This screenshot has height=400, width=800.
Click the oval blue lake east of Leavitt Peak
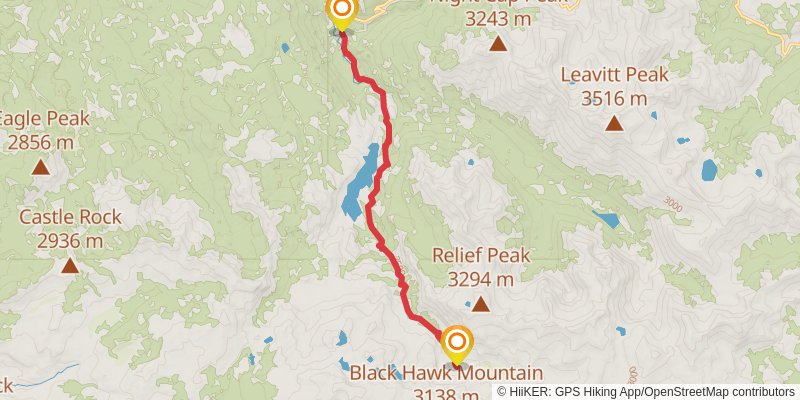[x=709, y=170]
